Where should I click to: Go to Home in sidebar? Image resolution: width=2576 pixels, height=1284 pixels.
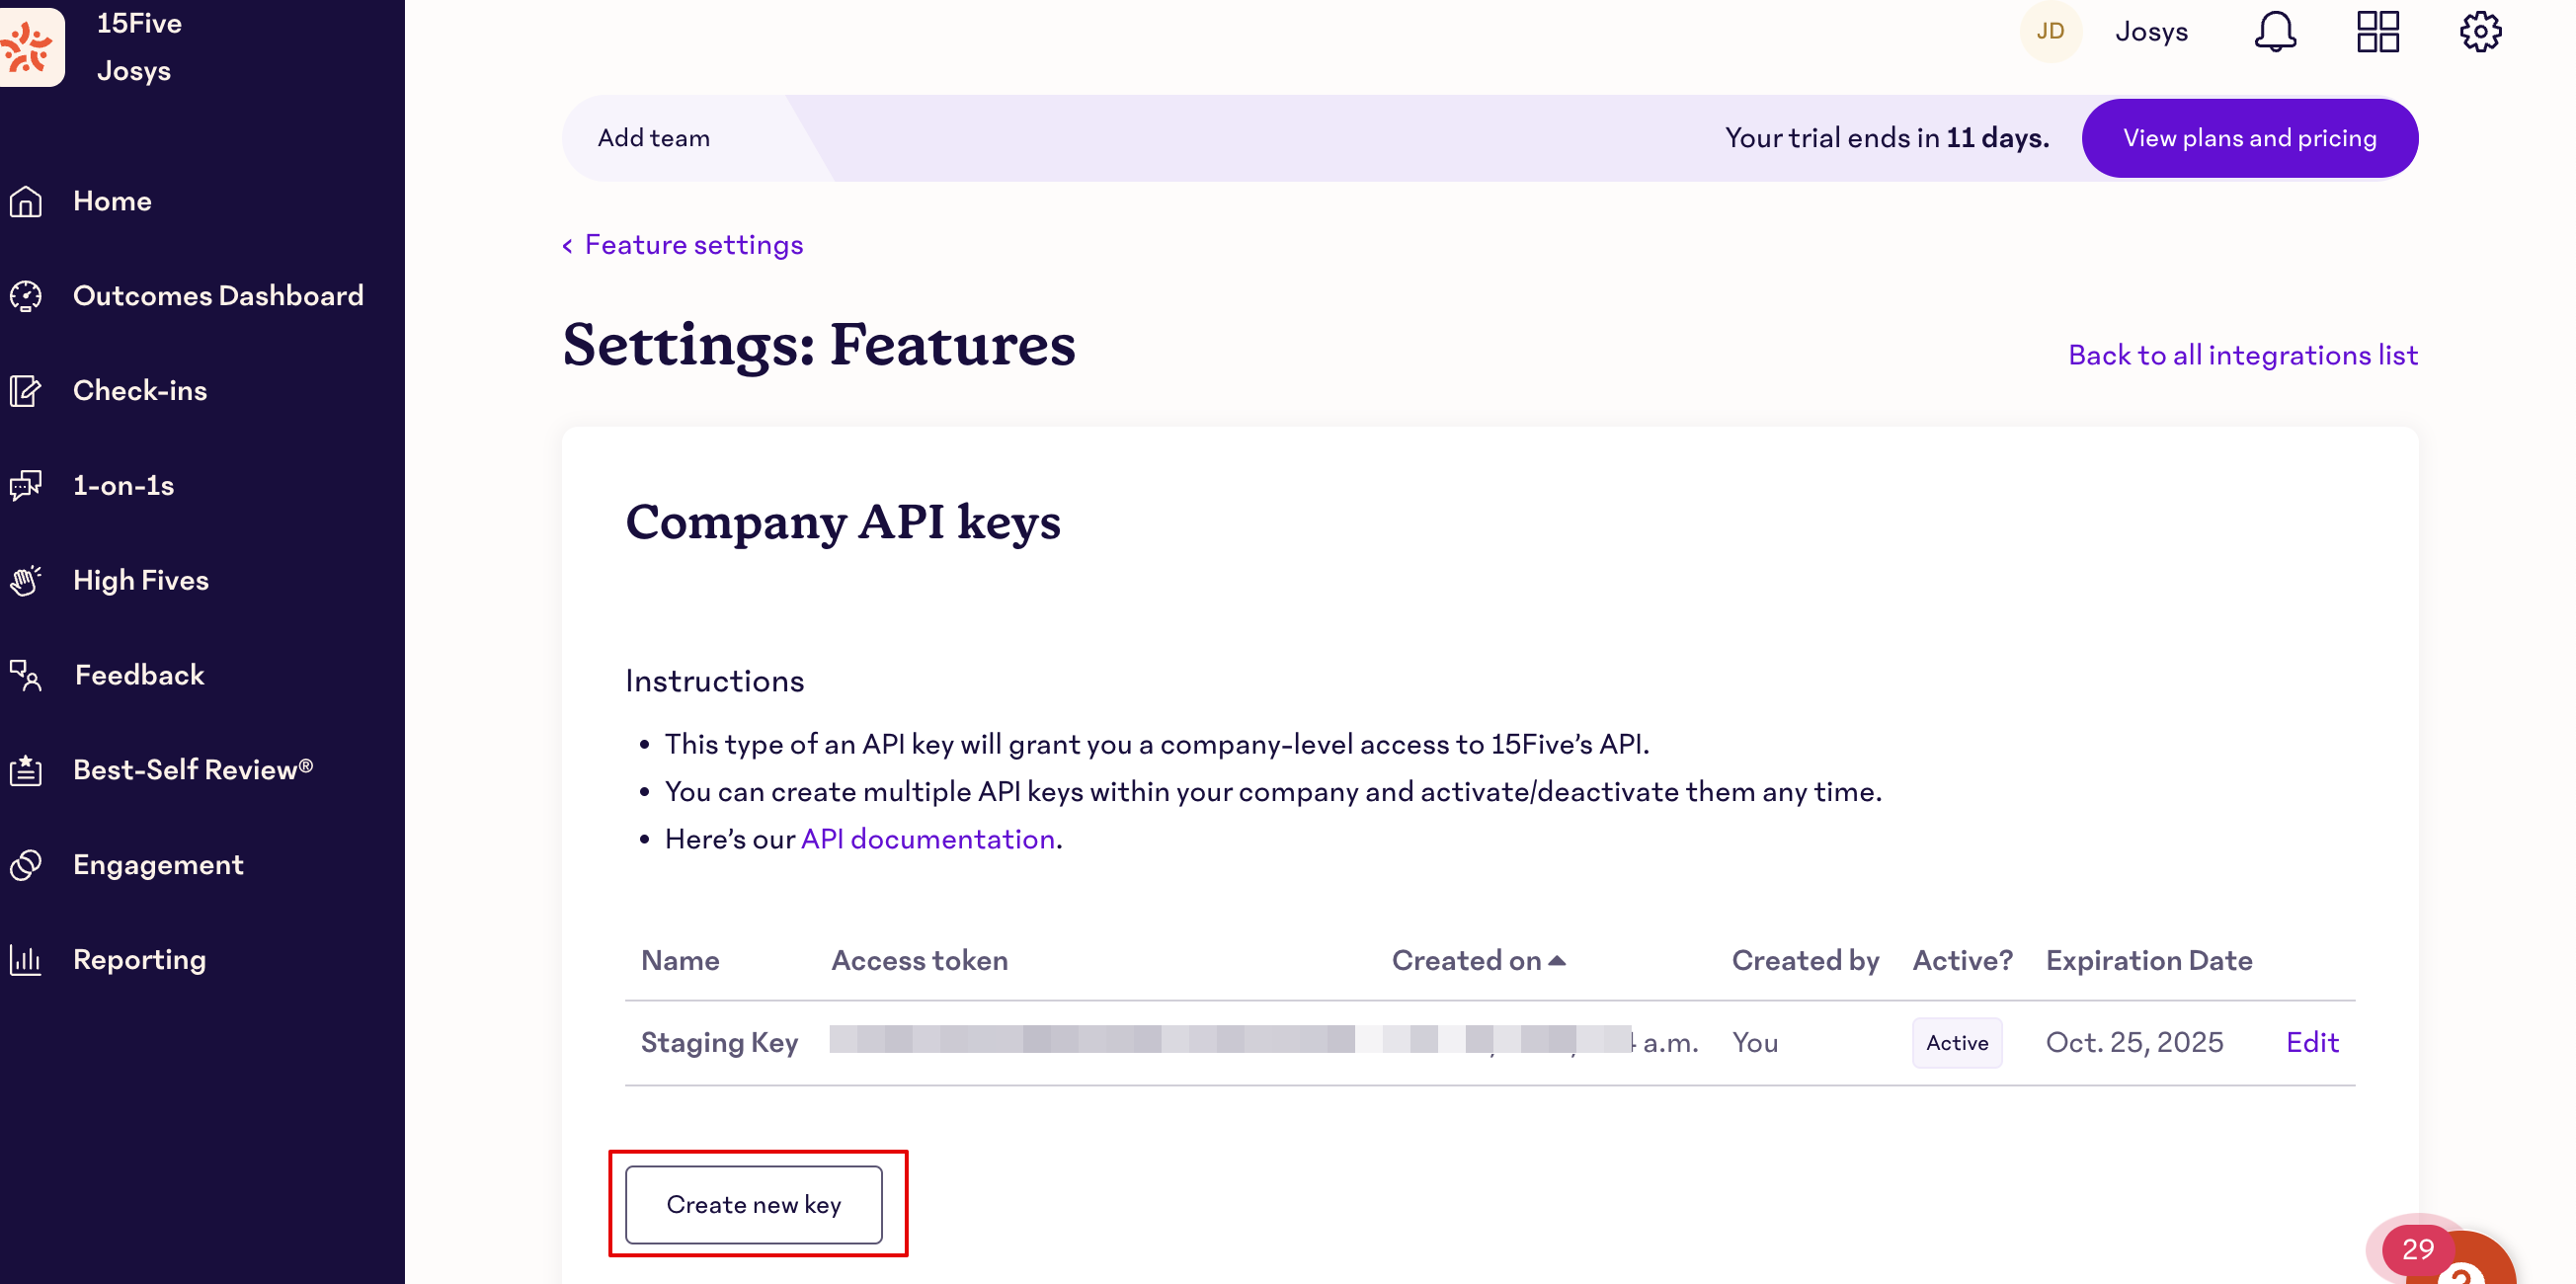[112, 201]
